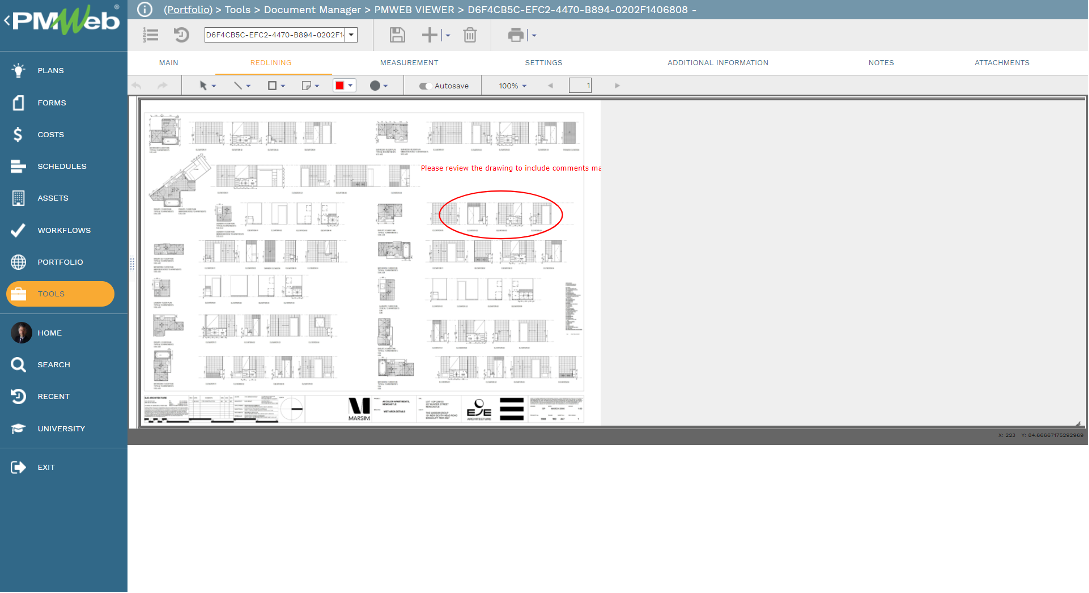The image size is (1089, 593).
Task: Click the history icon in toolbar
Action: (x=181, y=35)
